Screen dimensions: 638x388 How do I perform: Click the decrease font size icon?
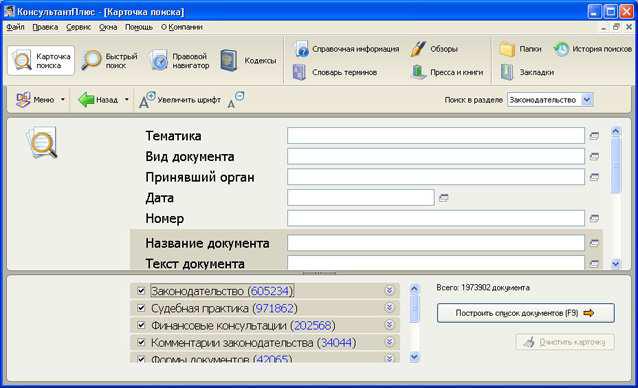236,100
